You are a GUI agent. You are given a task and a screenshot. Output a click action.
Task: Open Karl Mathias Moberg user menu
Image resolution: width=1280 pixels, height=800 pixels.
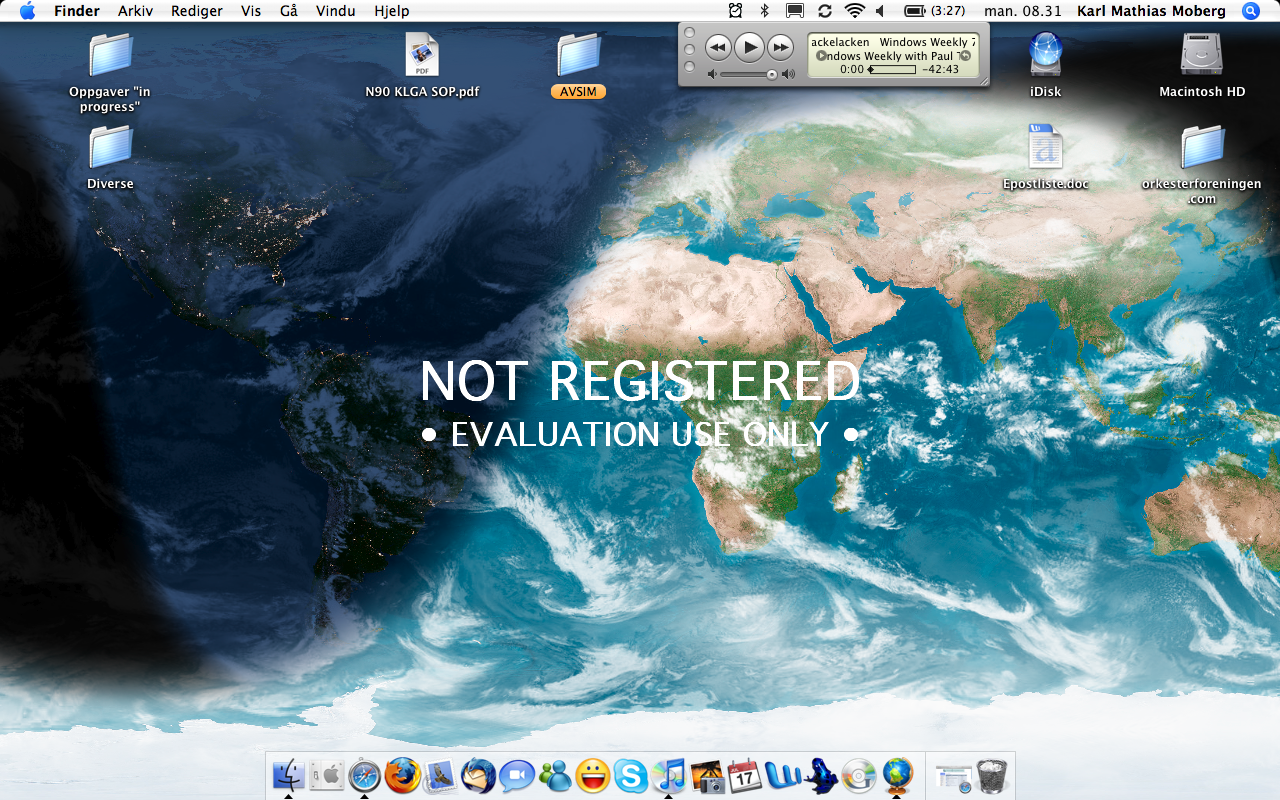[x=1152, y=11]
